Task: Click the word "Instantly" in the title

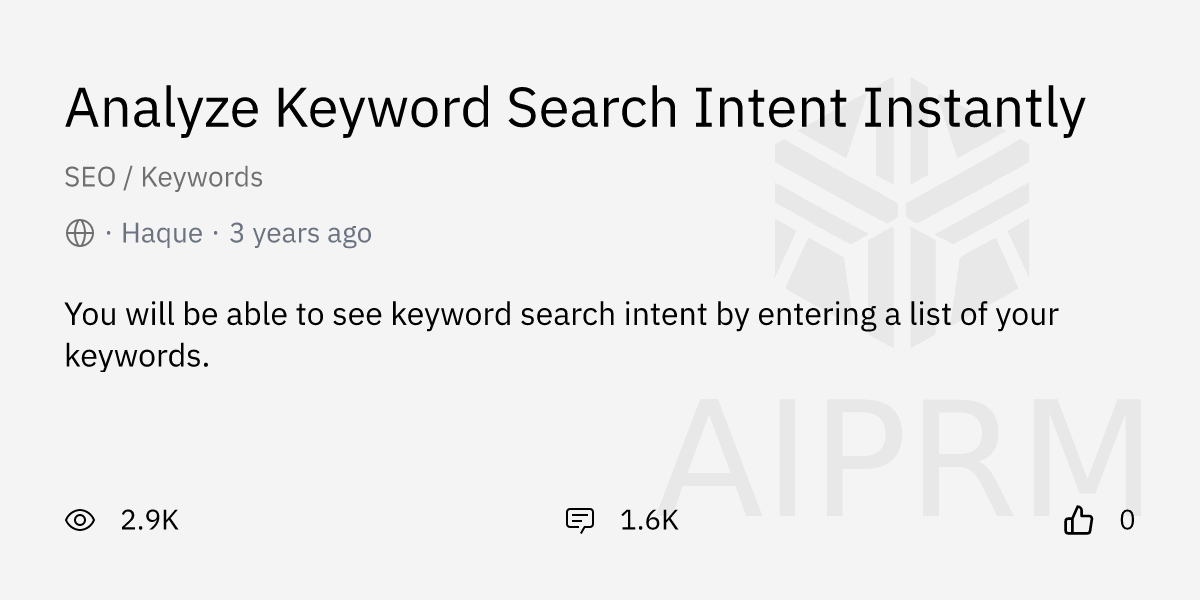Action: (x=973, y=108)
